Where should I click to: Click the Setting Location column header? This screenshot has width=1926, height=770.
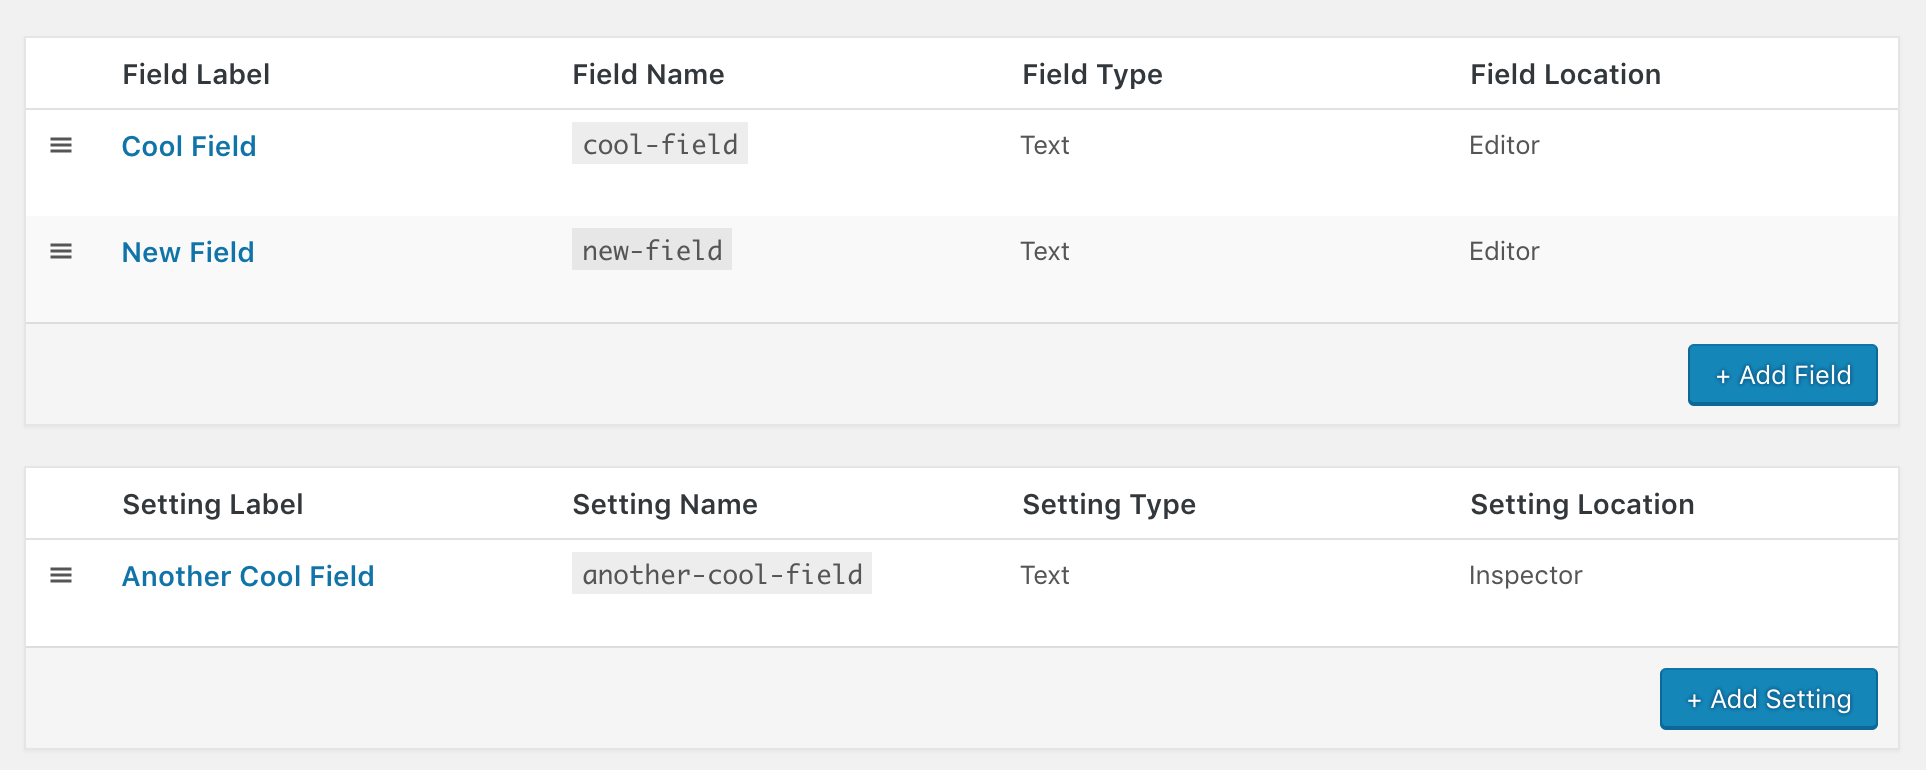1582,504
